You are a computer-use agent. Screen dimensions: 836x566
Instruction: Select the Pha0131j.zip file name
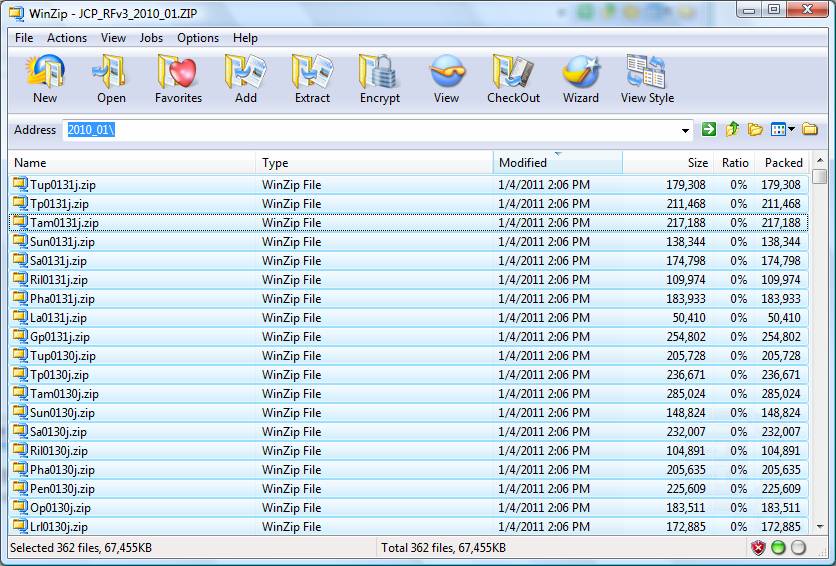tap(62, 298)
